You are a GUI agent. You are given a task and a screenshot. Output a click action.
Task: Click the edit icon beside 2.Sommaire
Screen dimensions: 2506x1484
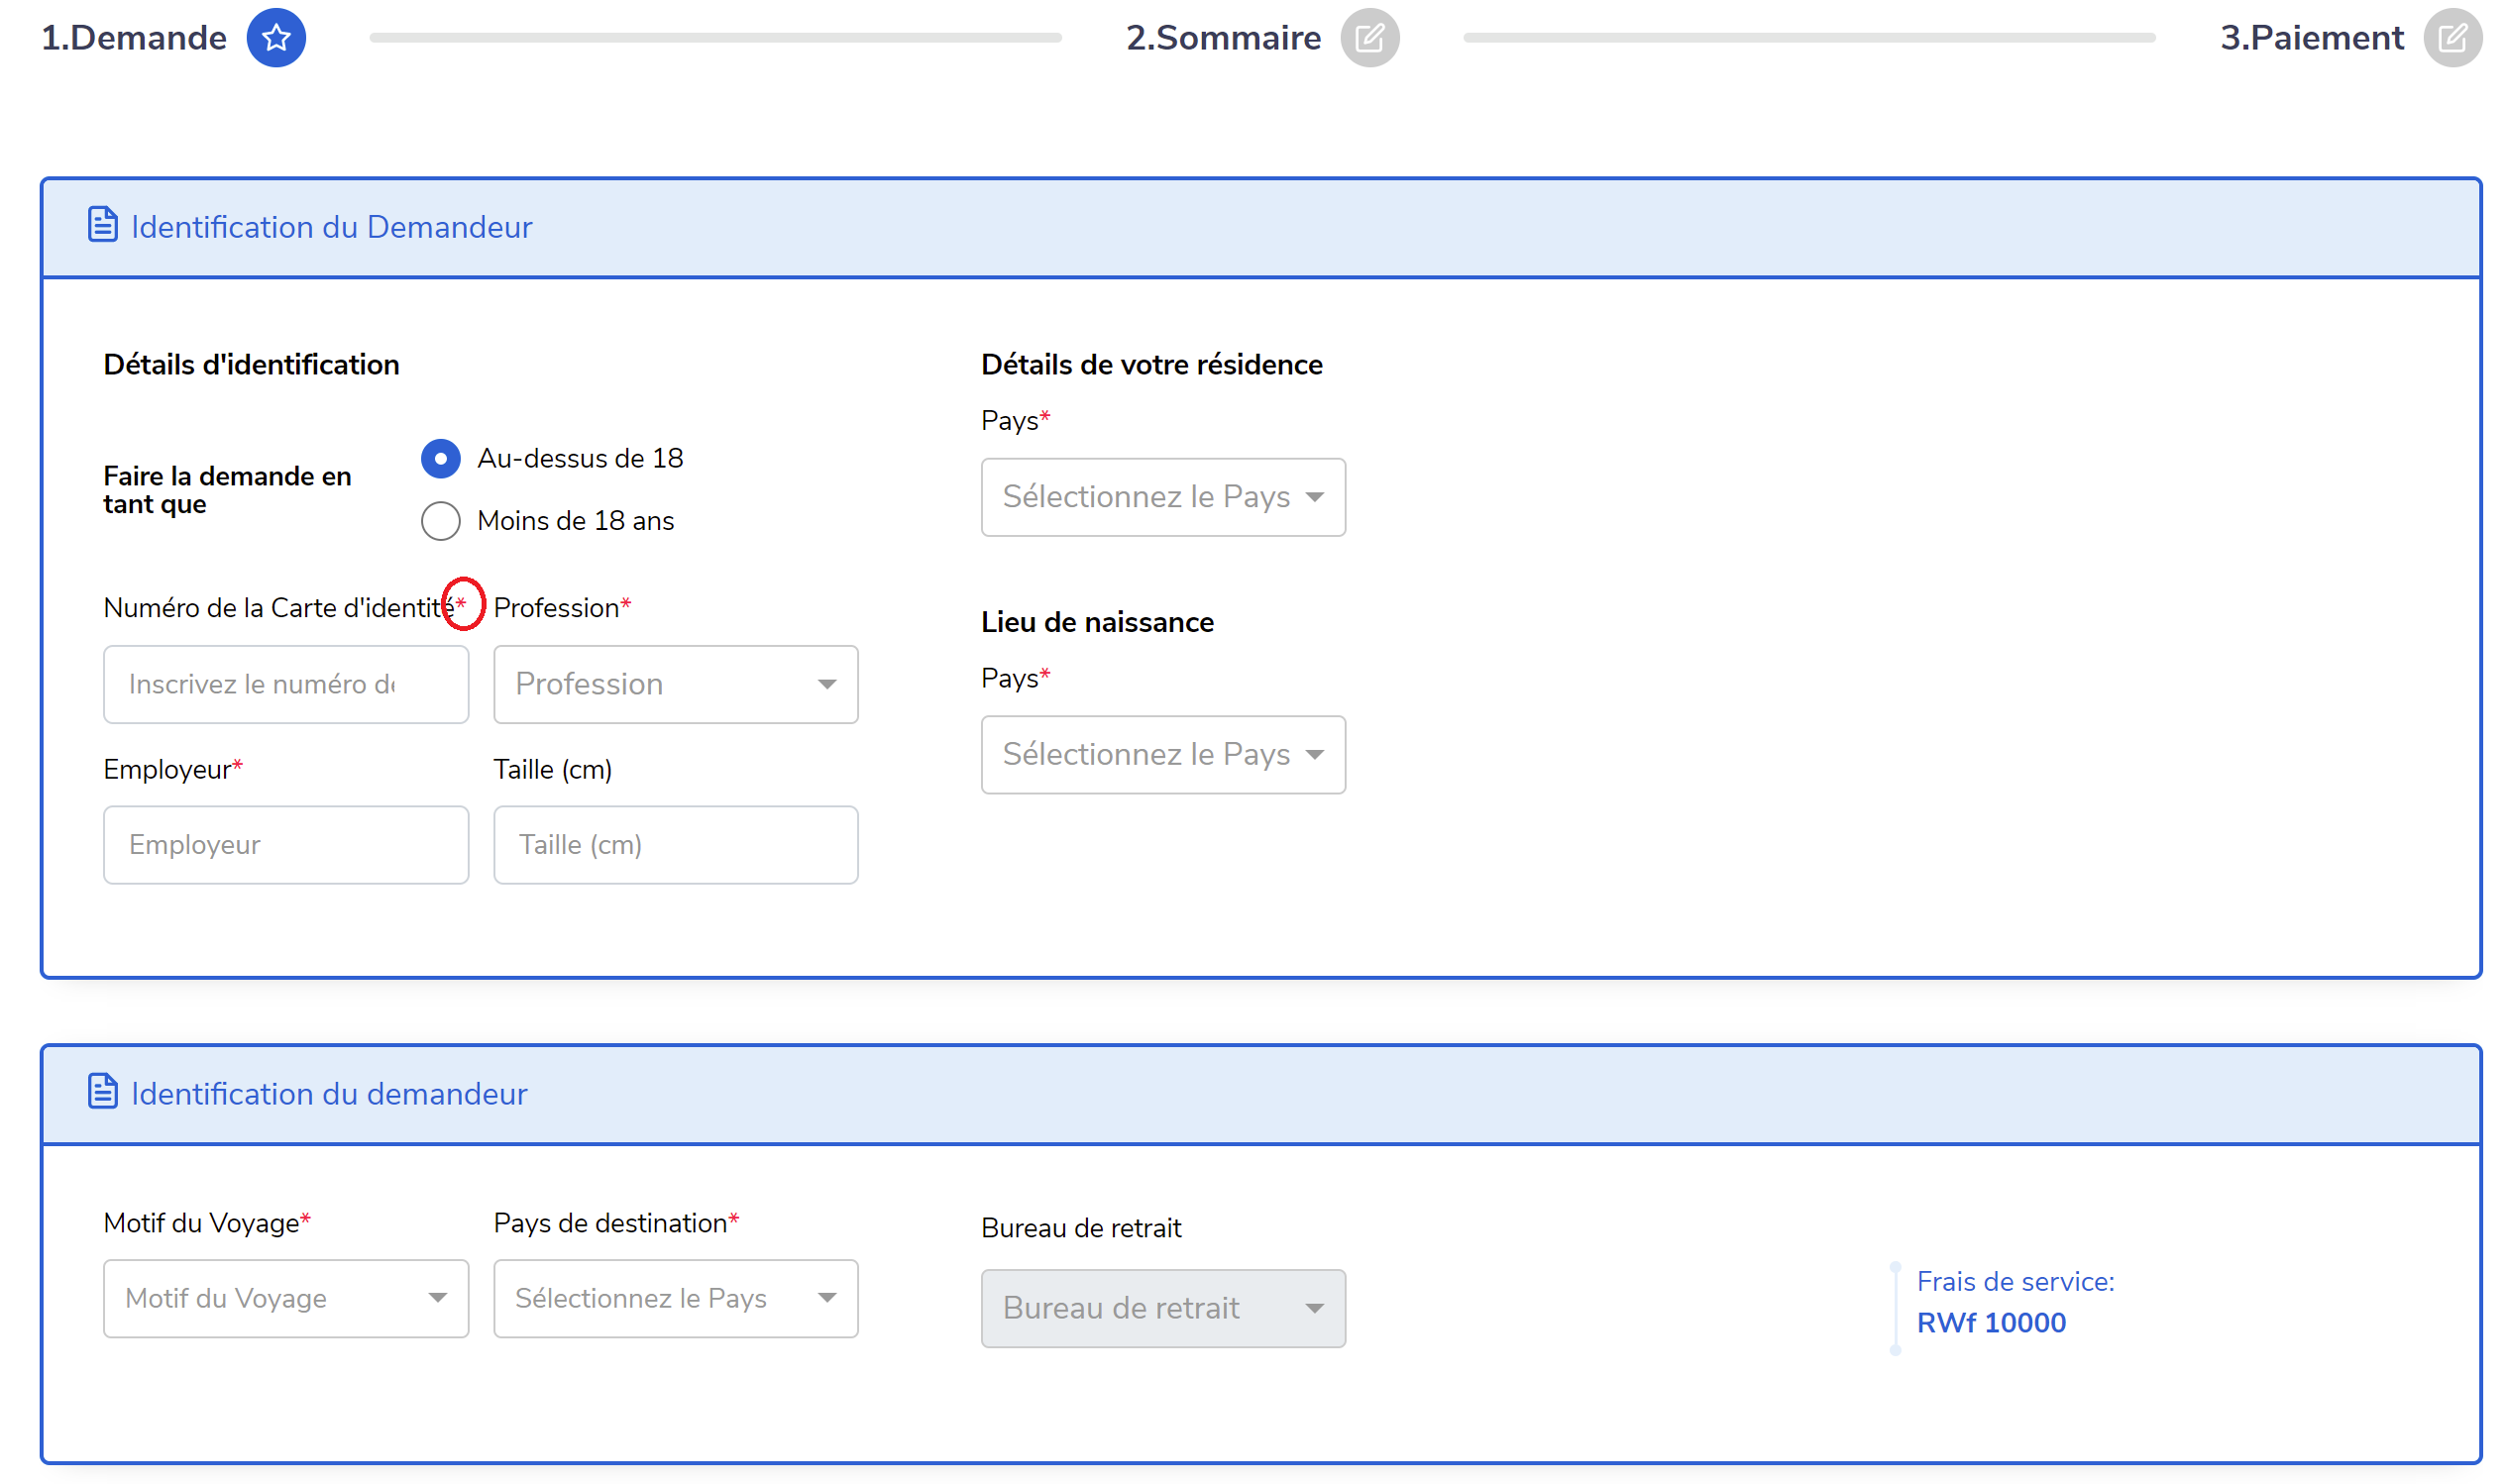[x=1369, y=38]
